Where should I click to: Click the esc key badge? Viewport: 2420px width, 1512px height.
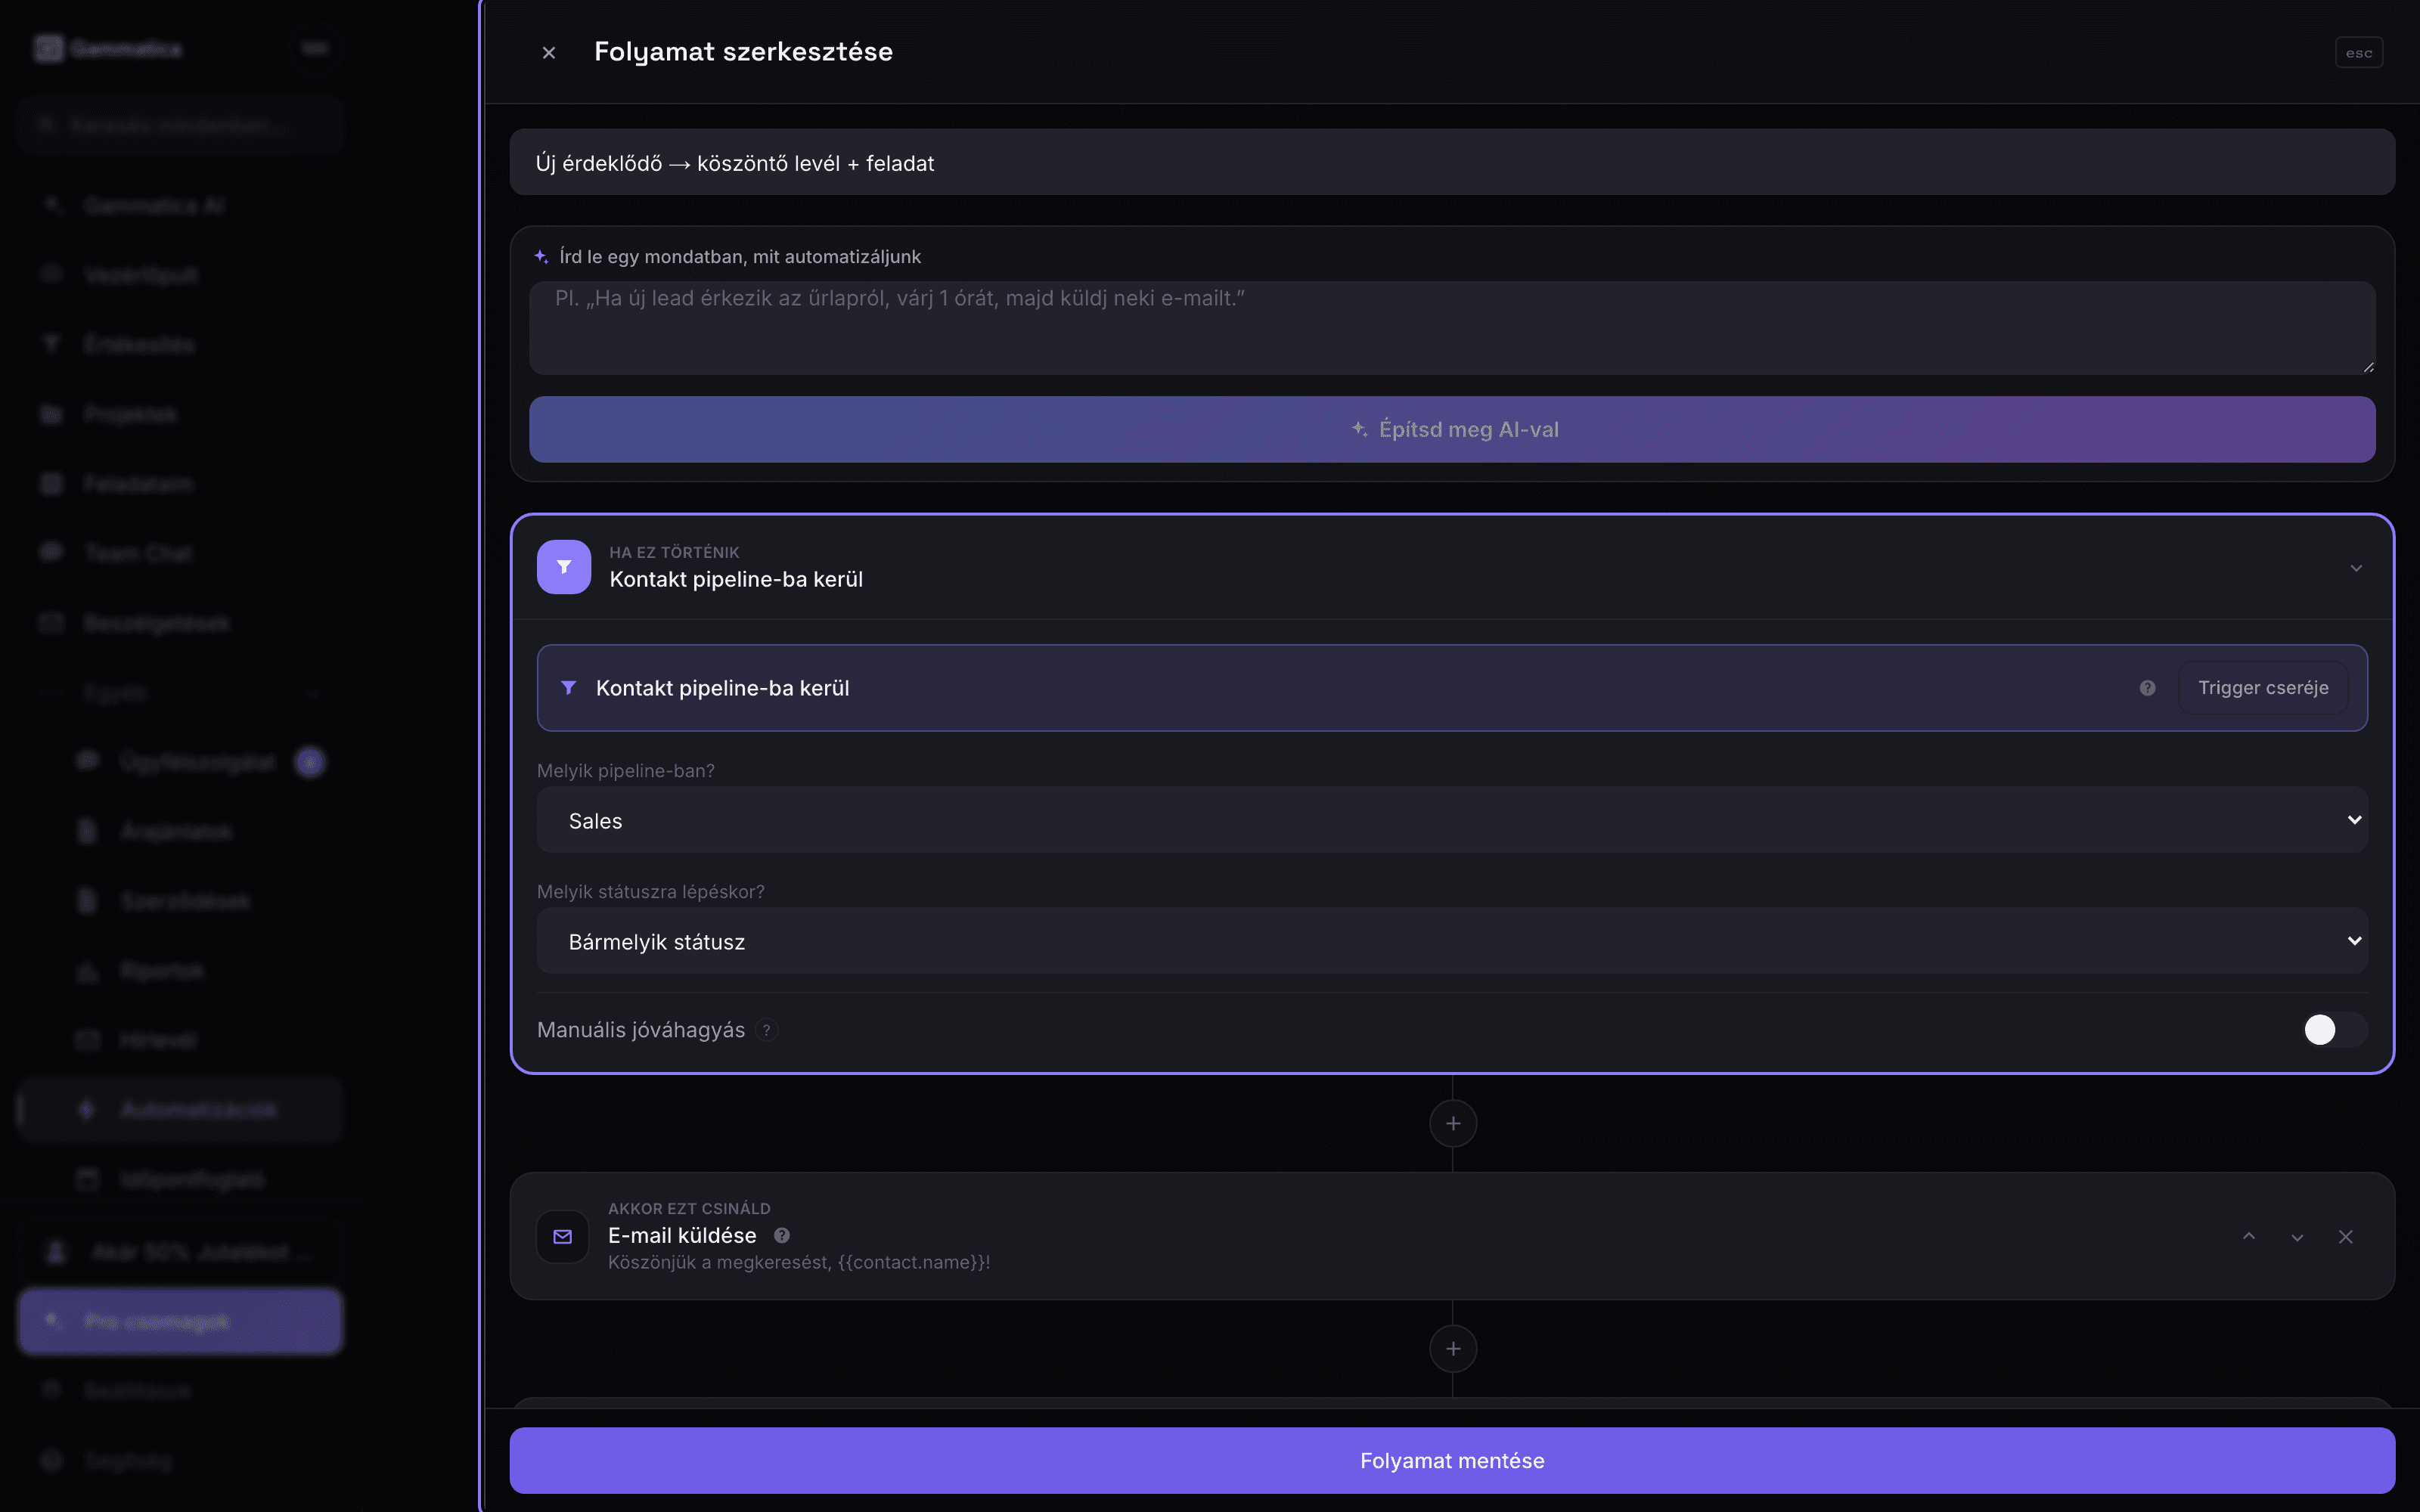click(x=2358, y=53)
